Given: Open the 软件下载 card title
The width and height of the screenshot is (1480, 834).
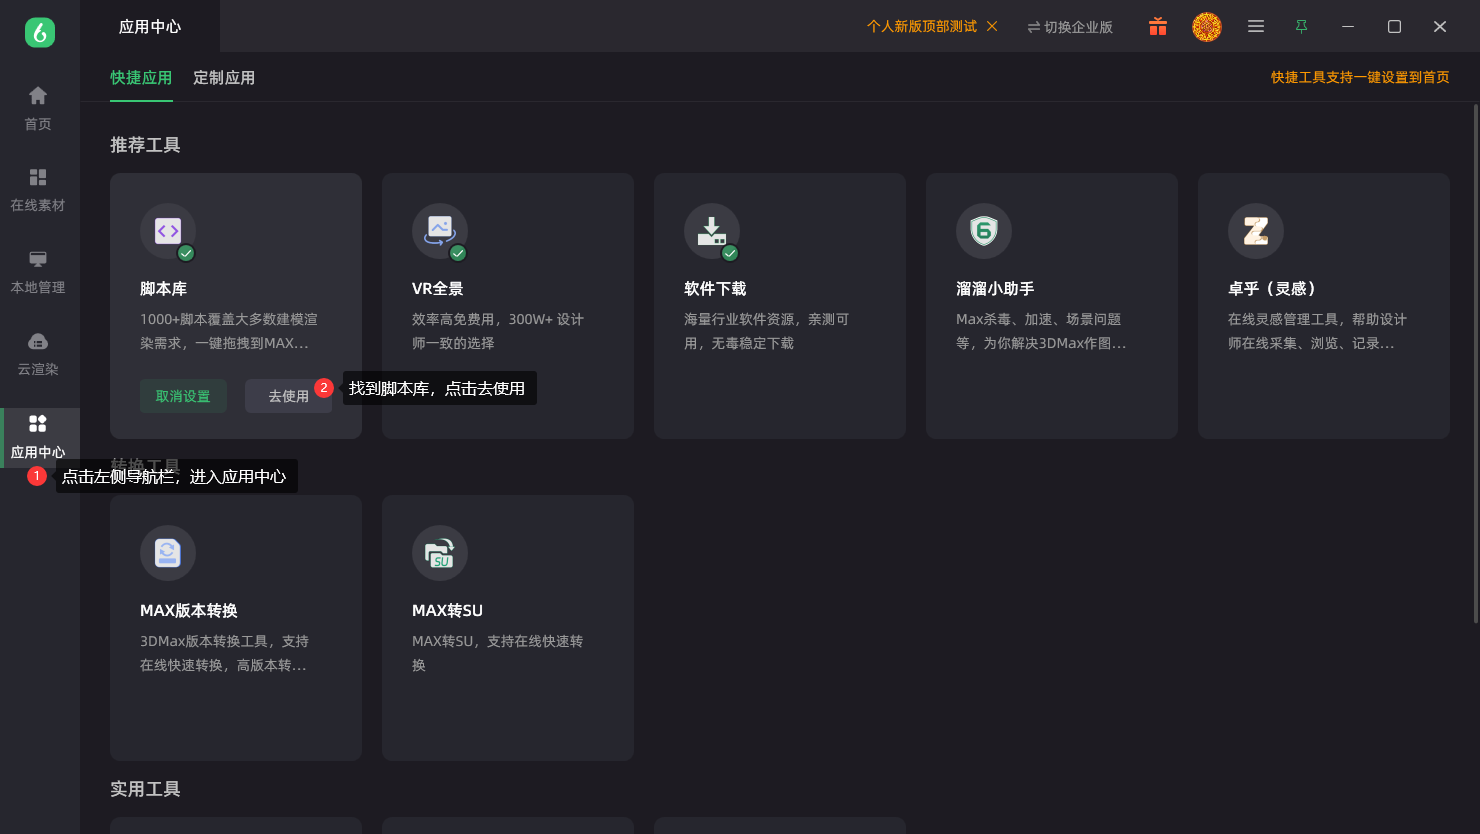Looking at the screenshot, I should pos(715,289).
